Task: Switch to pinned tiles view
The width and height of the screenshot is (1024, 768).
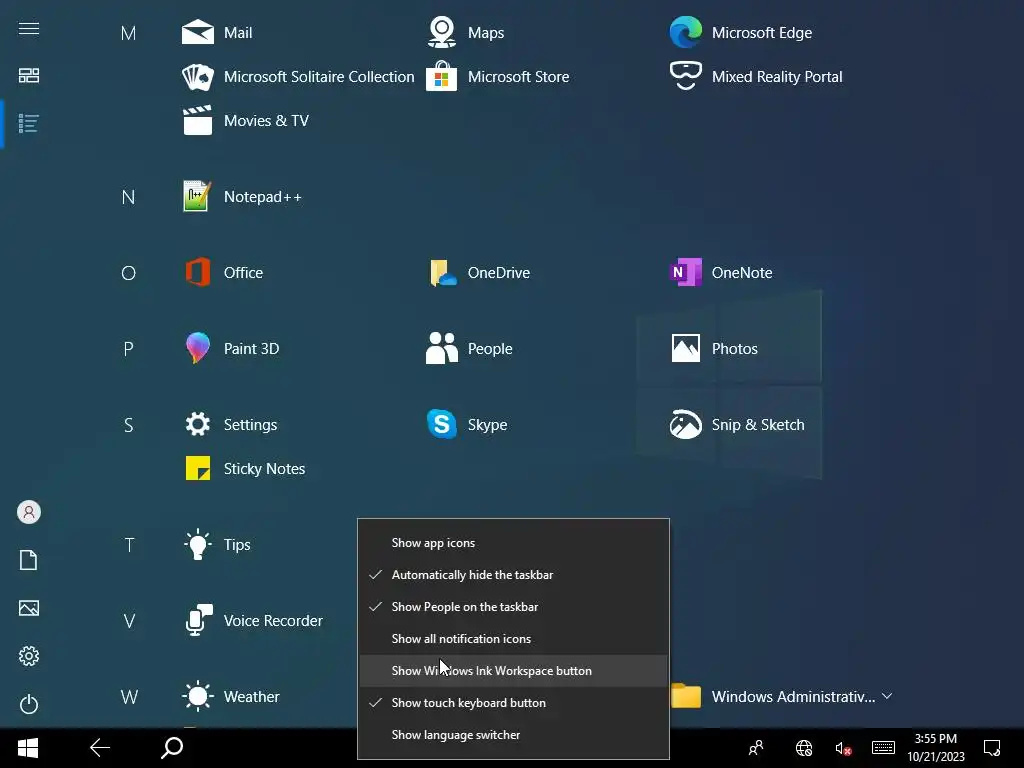Action: pos(29,76)
